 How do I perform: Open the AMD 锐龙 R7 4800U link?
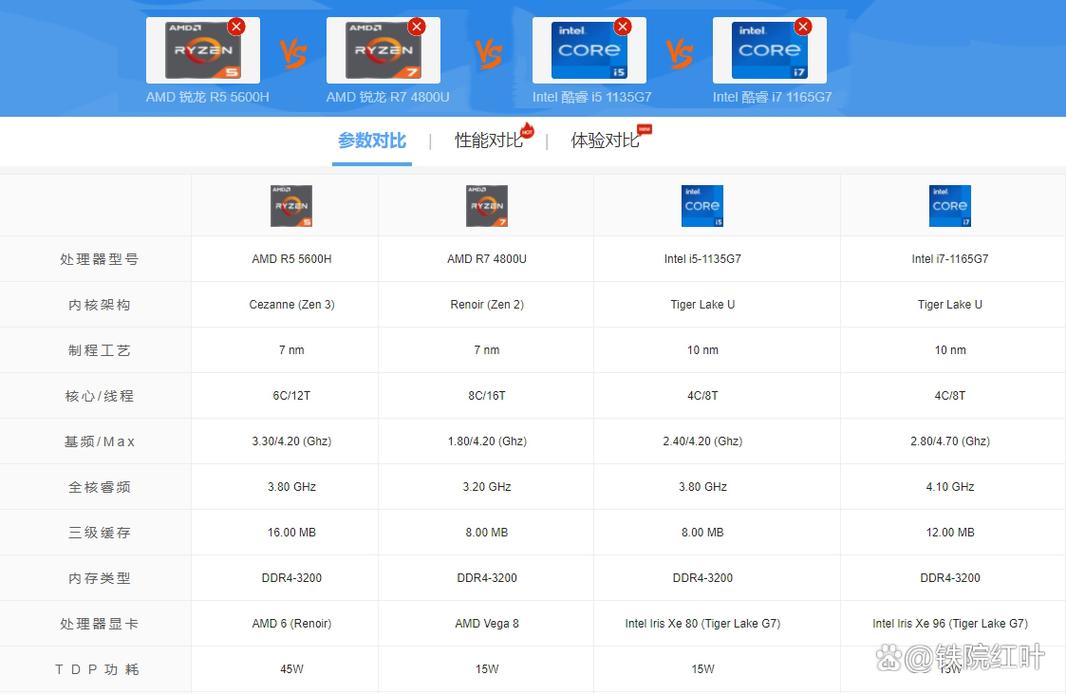(388, 97)
